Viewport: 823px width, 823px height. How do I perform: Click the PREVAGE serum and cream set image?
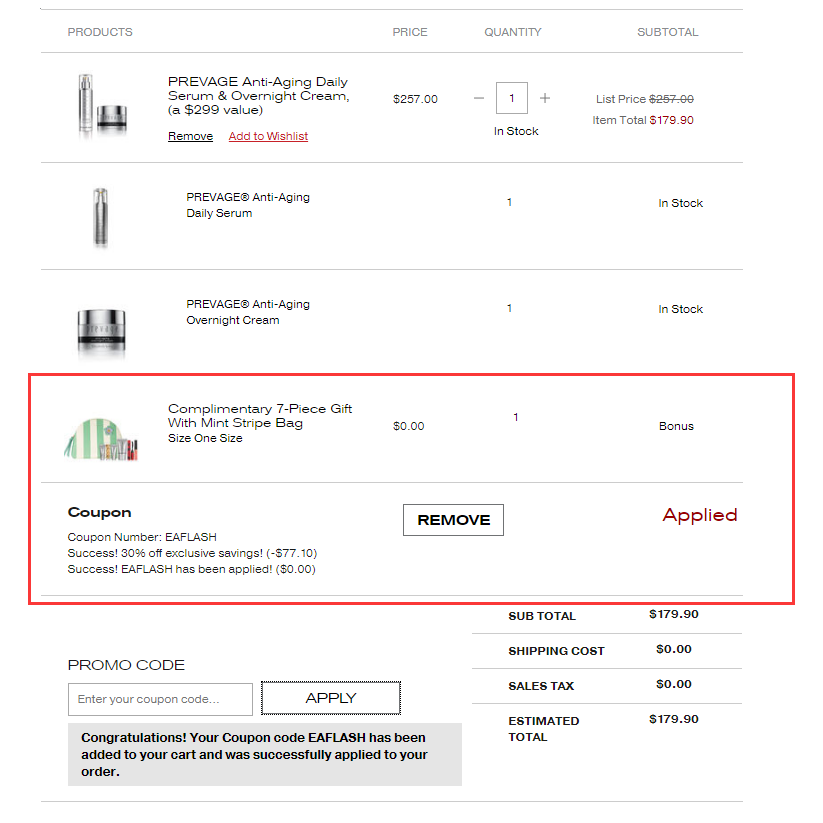(x=103, y=105)
